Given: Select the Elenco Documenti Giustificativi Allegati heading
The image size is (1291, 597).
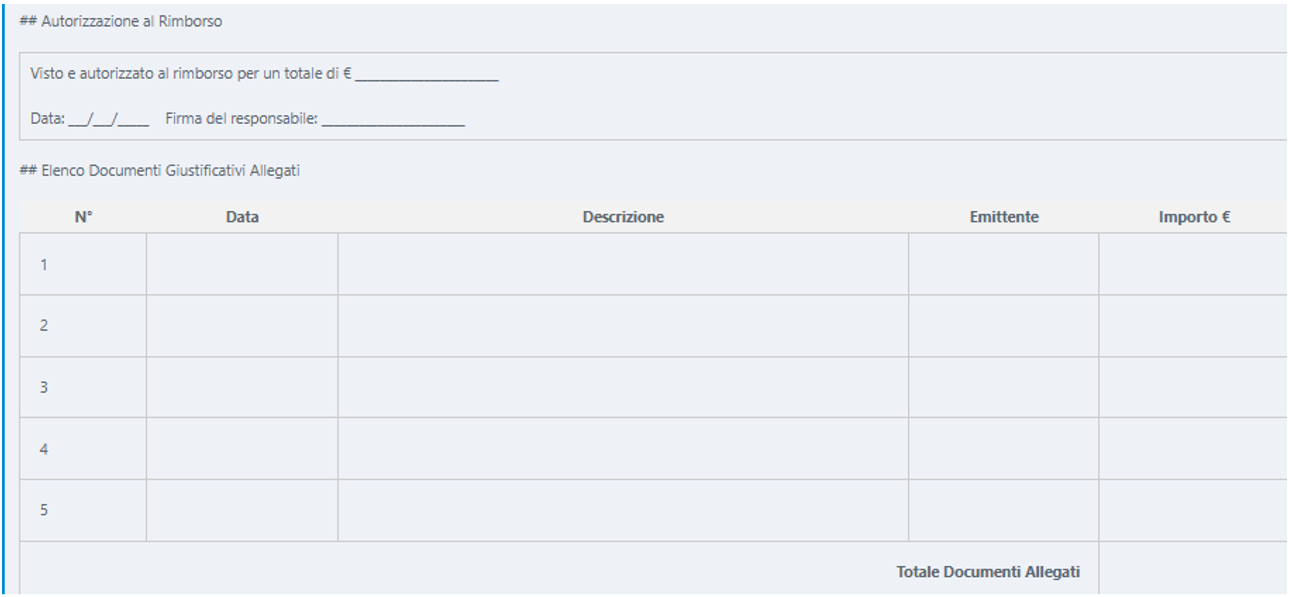Looking at the screenshot, I should [160, 171].
